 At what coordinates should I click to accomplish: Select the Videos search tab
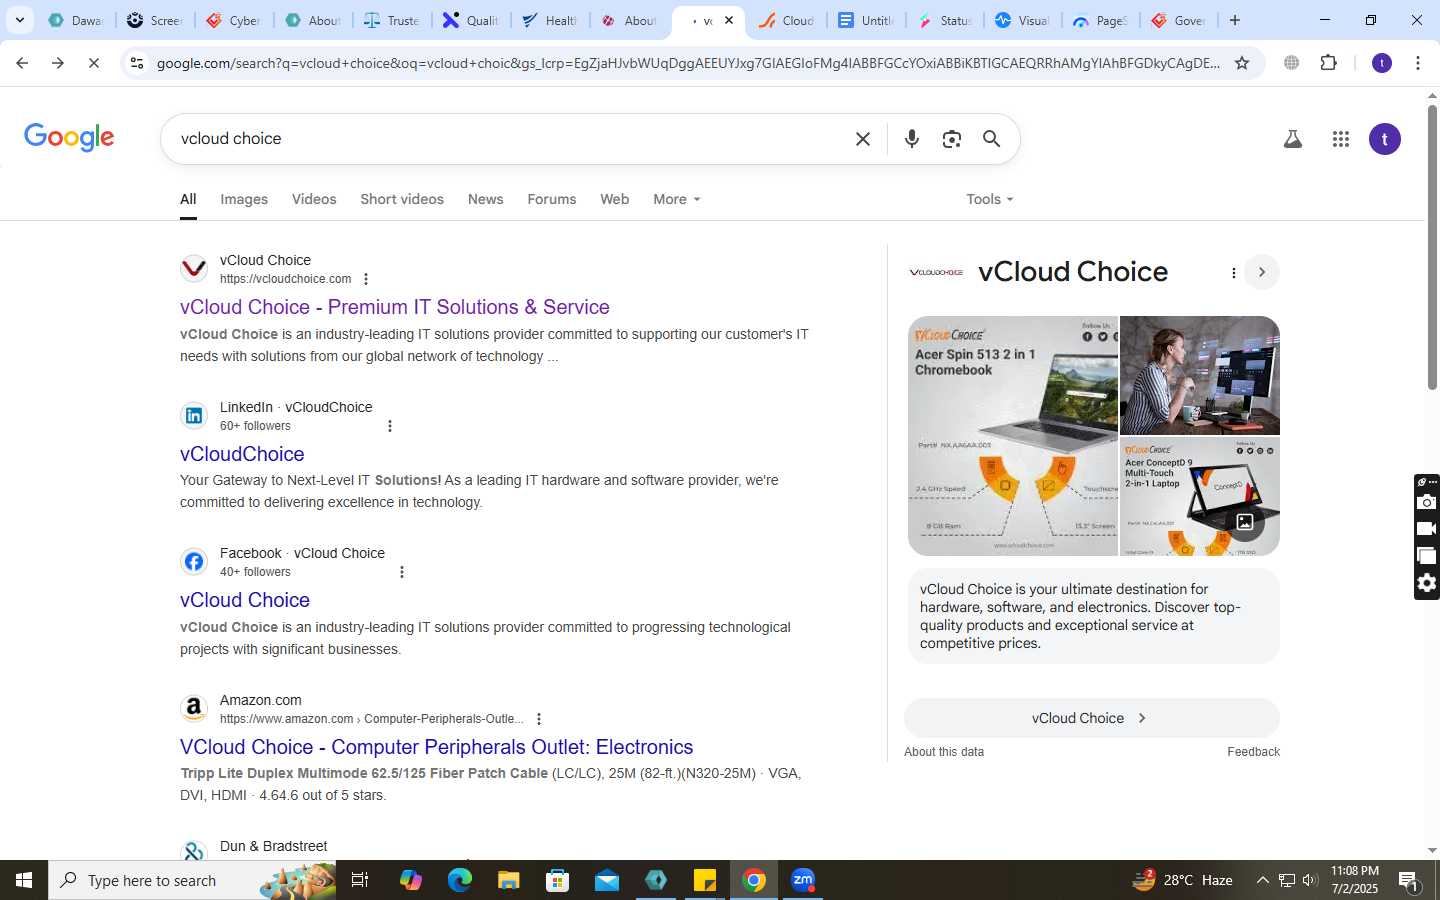314,199
